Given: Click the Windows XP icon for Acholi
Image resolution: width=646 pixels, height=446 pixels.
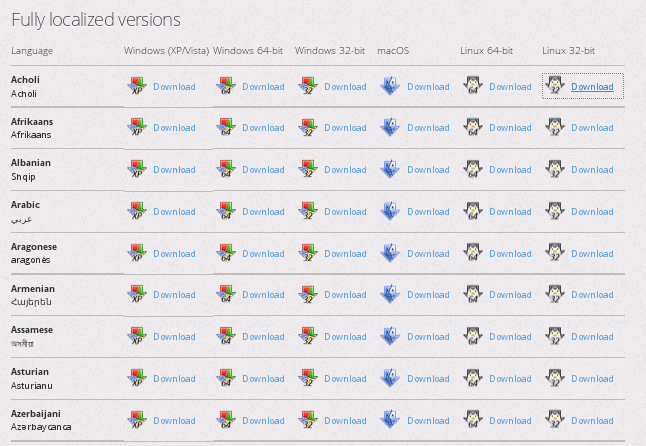Looking at the screenshot, I should [136, 87].
